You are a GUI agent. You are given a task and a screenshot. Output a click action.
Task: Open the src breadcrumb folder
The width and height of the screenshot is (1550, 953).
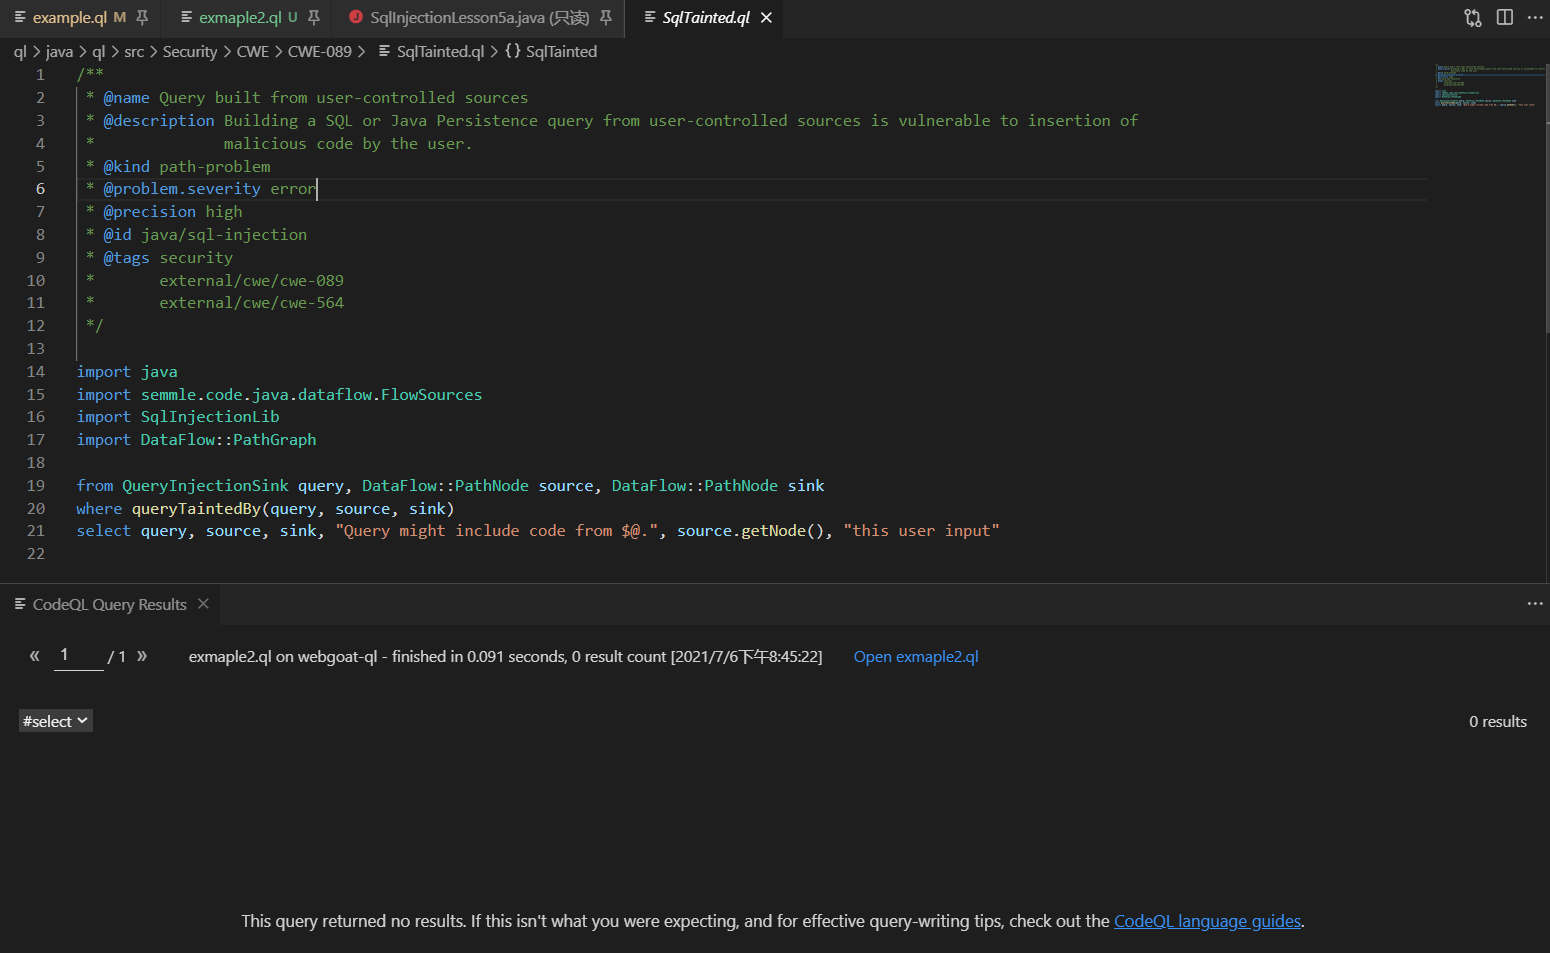[134, 52]
